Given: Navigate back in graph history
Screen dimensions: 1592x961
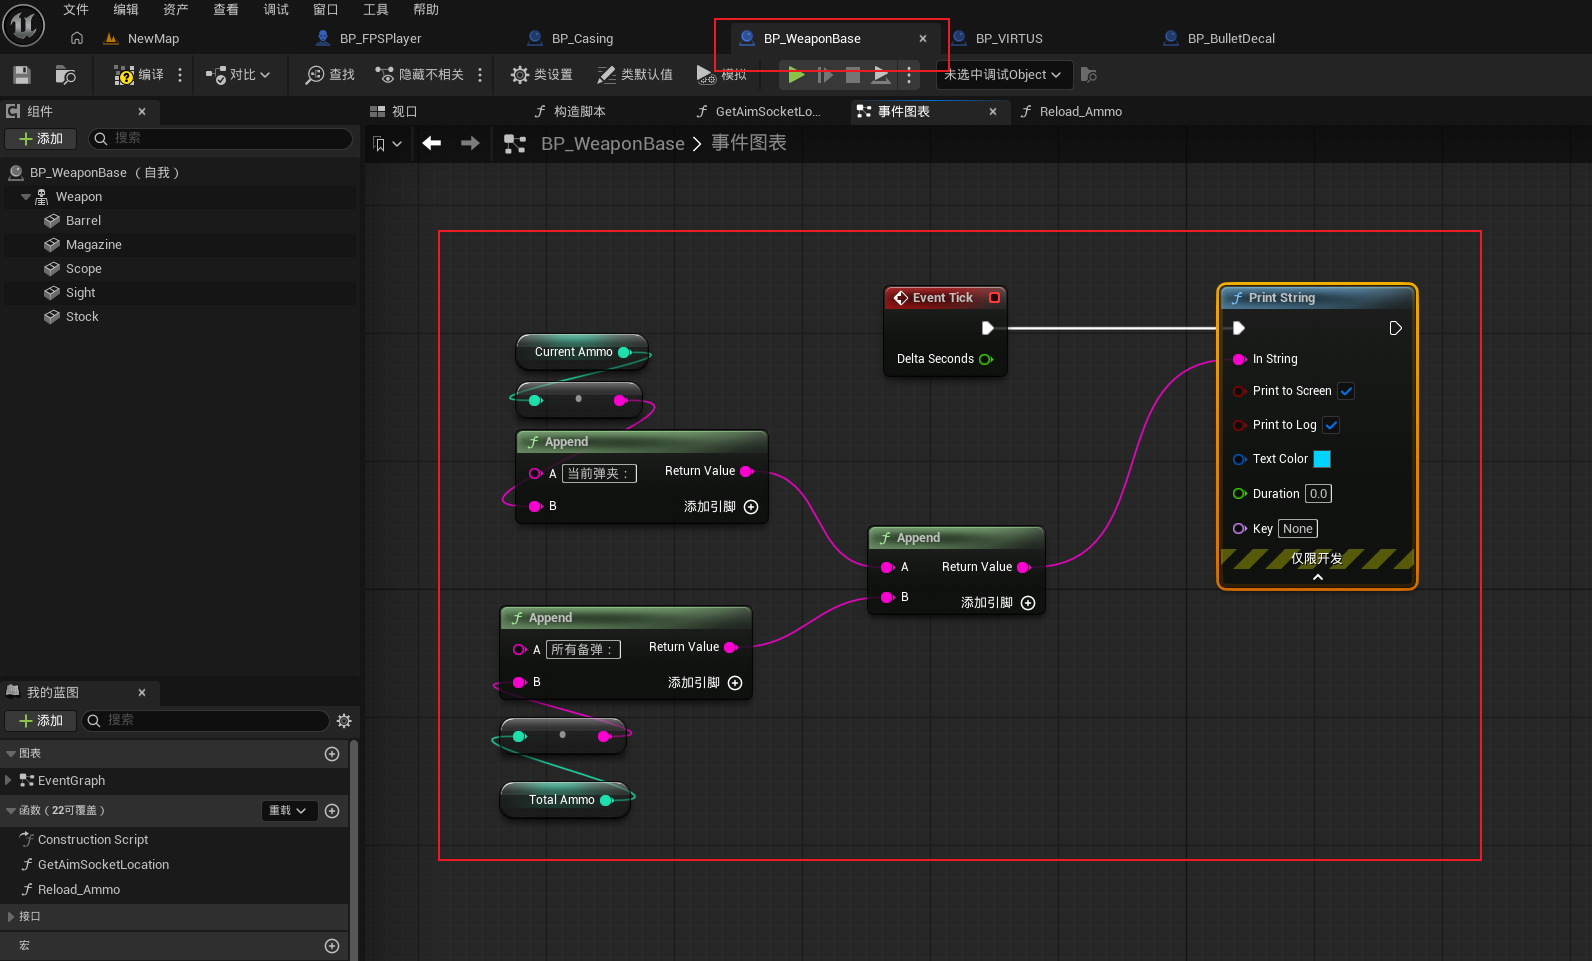Looking at the screenshot, I should coord(432,144).
